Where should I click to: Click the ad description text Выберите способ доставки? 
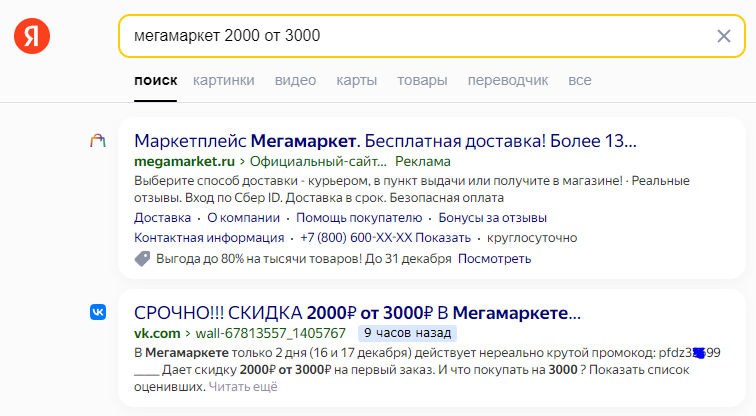(412, 189)
